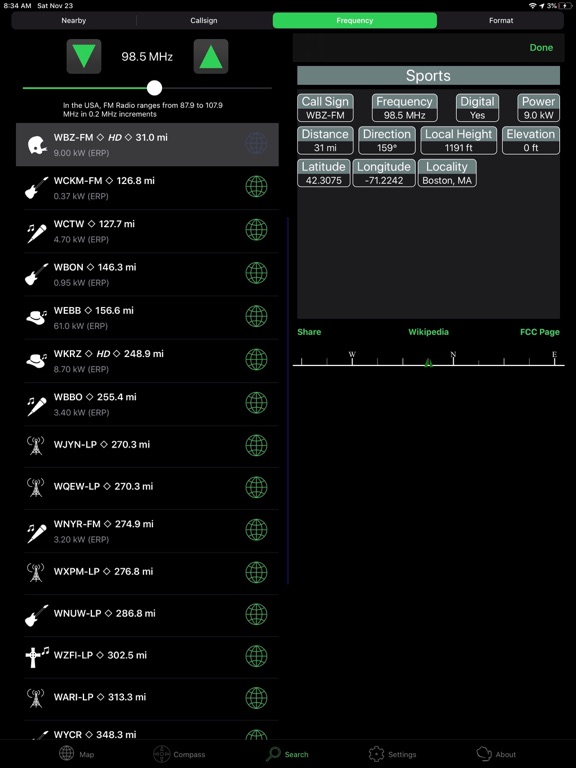This screenshot has width=576, height=768.
Task: Click the guitar icon beside WNUW-LP
Action: 37,616
